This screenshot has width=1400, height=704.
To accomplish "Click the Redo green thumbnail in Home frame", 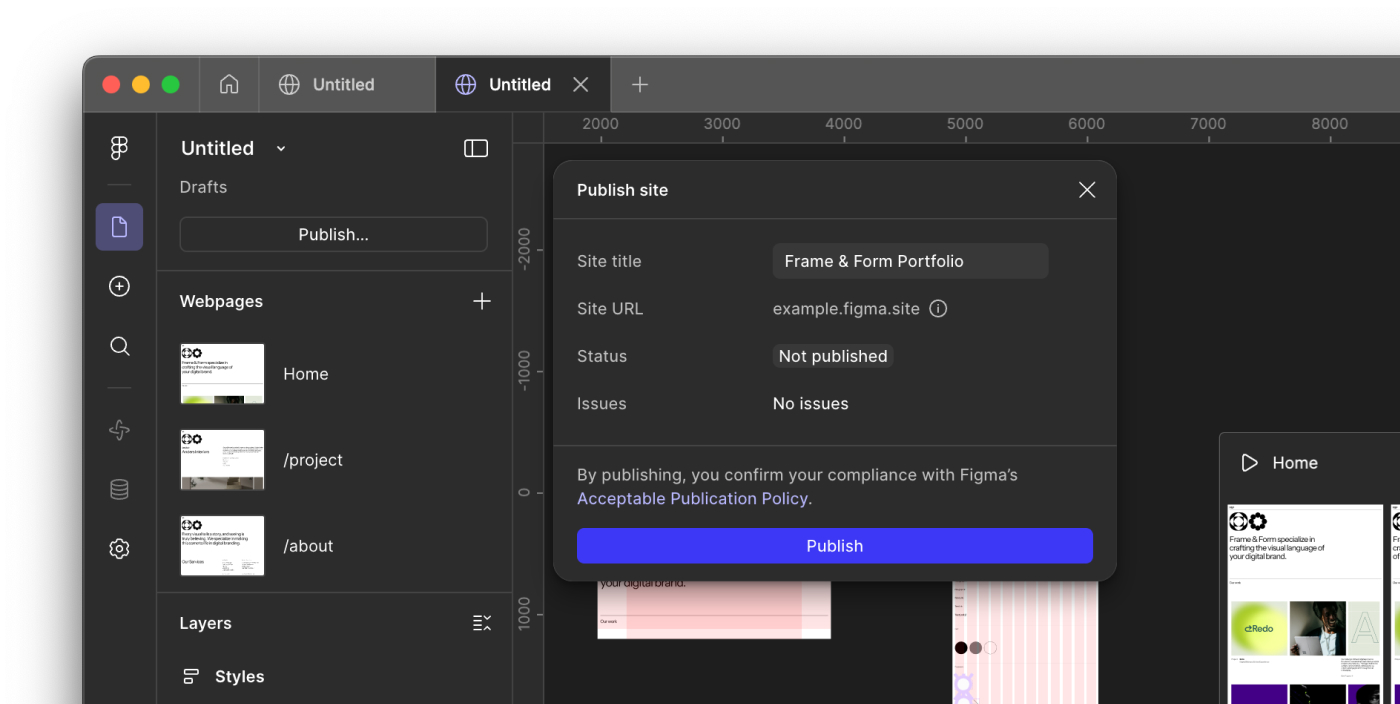I will click(x=1259, y=628).
